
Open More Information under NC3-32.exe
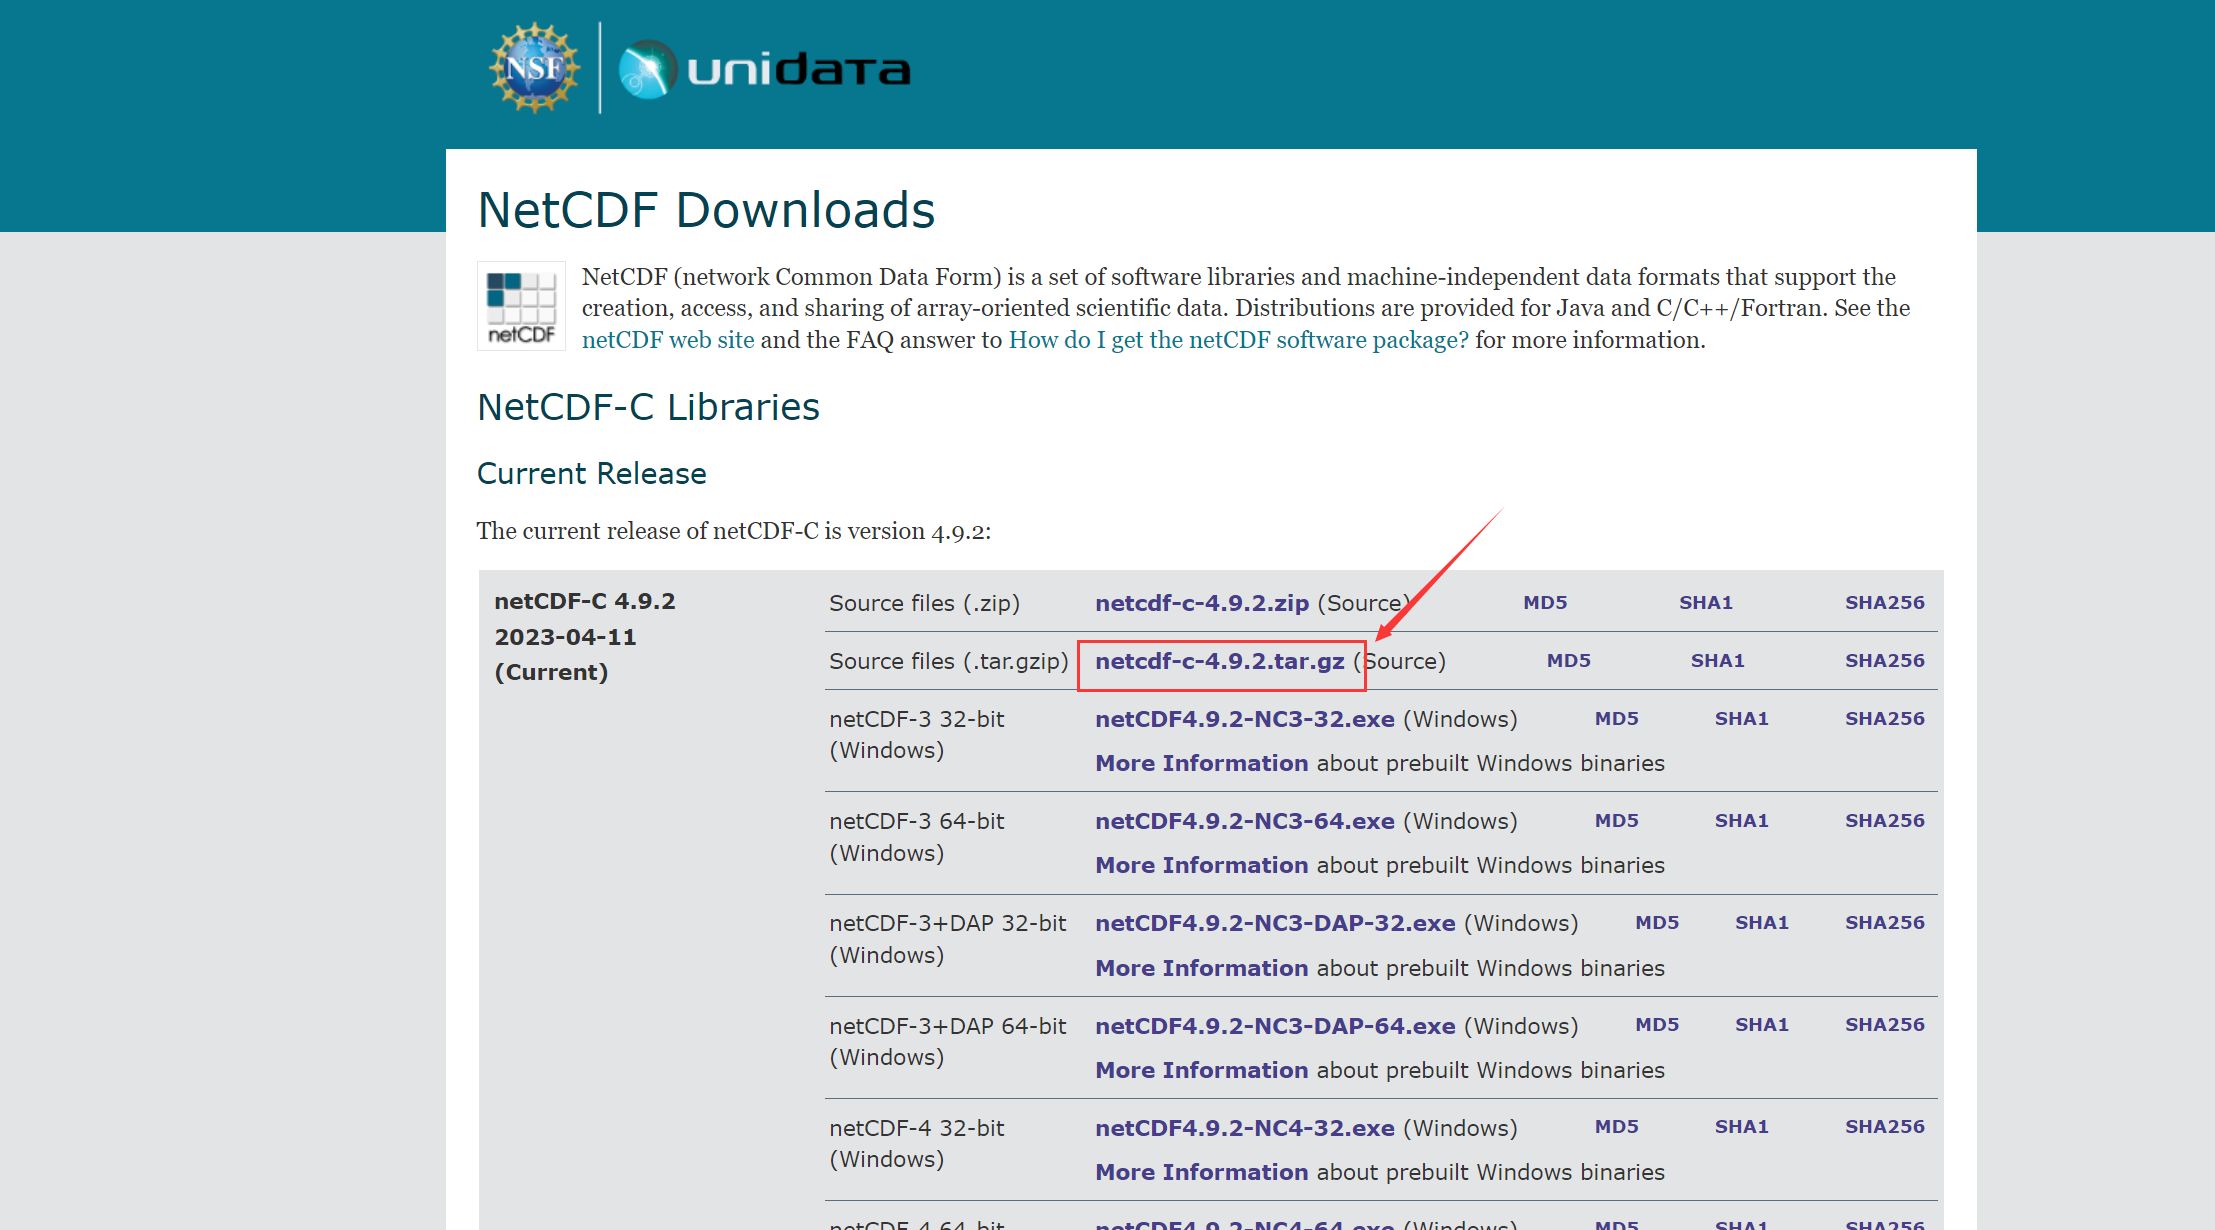pyautogui.click(x=1201, y=763)
